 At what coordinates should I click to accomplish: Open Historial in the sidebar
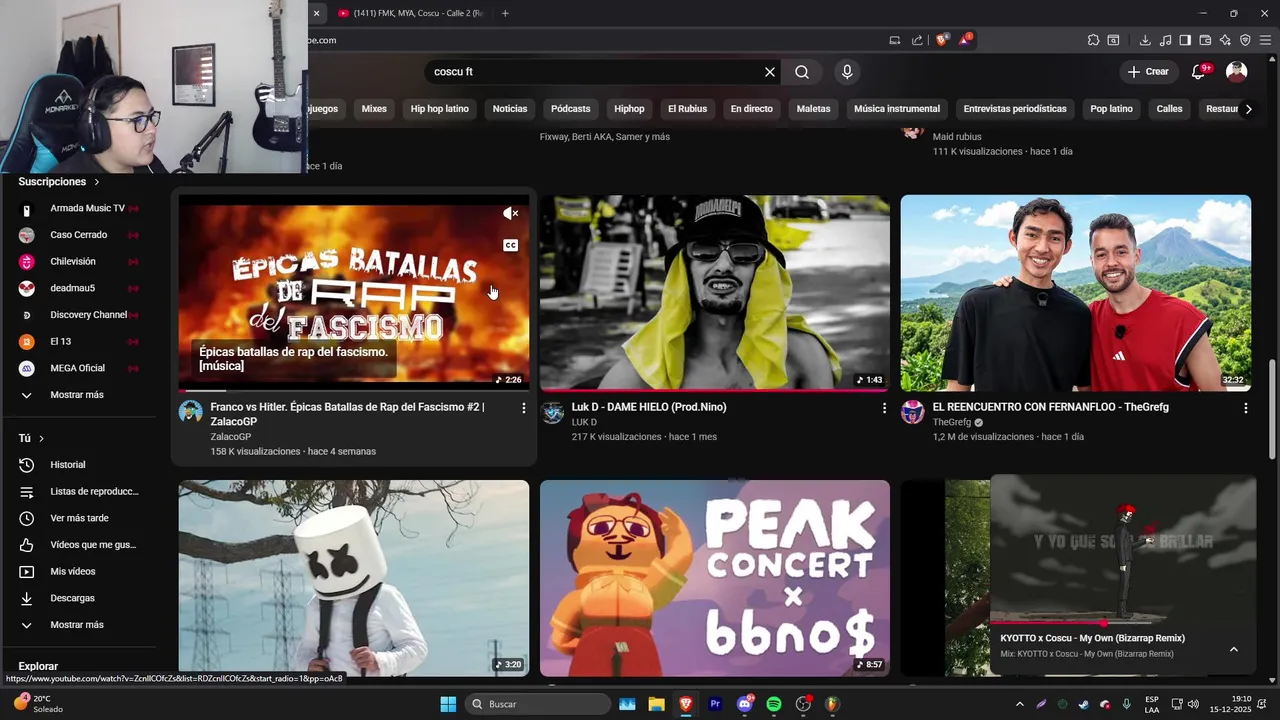(x=80, y=465)
